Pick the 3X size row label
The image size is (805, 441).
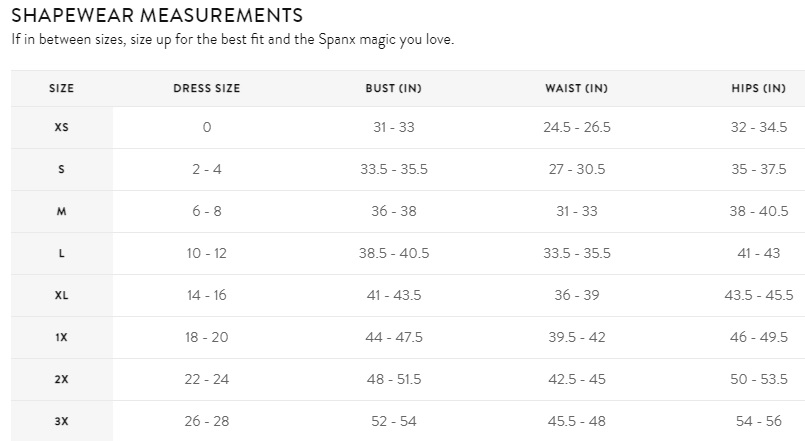coord(62,421)
